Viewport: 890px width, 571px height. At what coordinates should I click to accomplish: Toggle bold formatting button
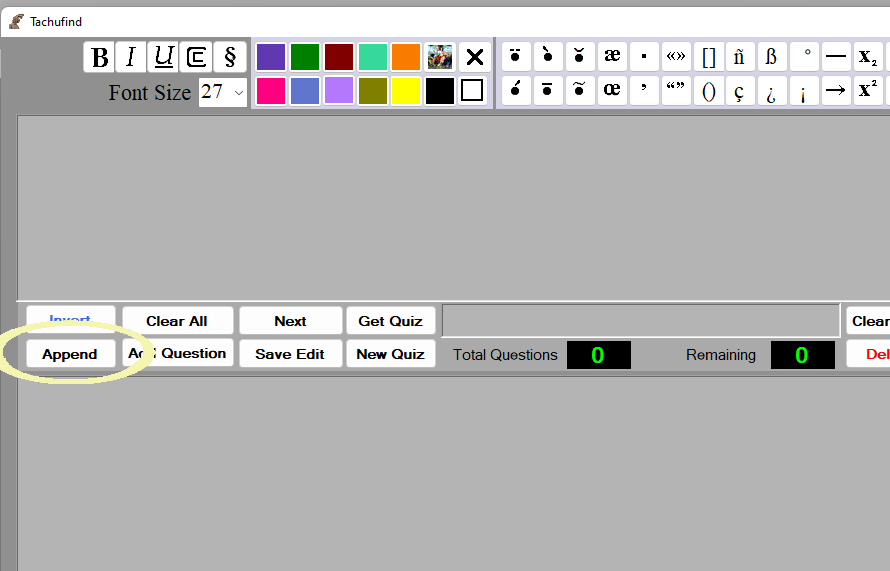point(99,57)
